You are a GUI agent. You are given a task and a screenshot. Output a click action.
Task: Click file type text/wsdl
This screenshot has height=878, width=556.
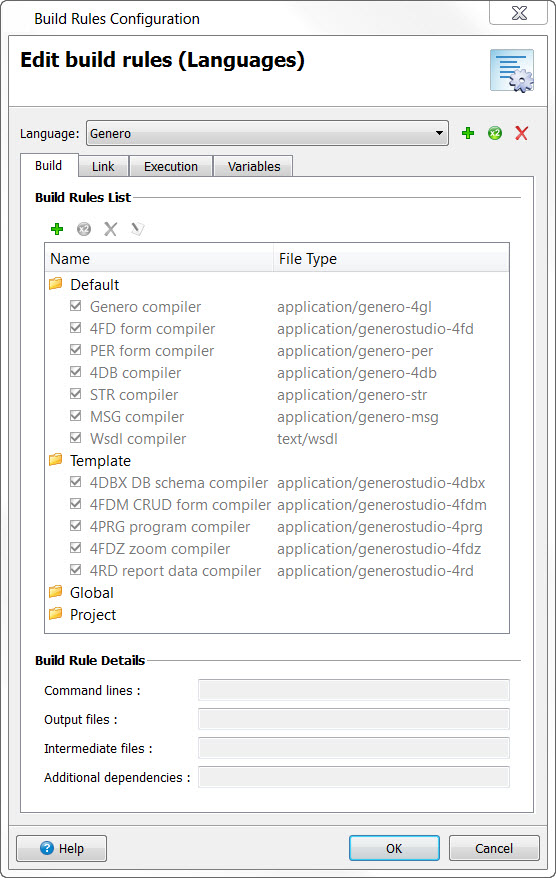tap(307, 439)
